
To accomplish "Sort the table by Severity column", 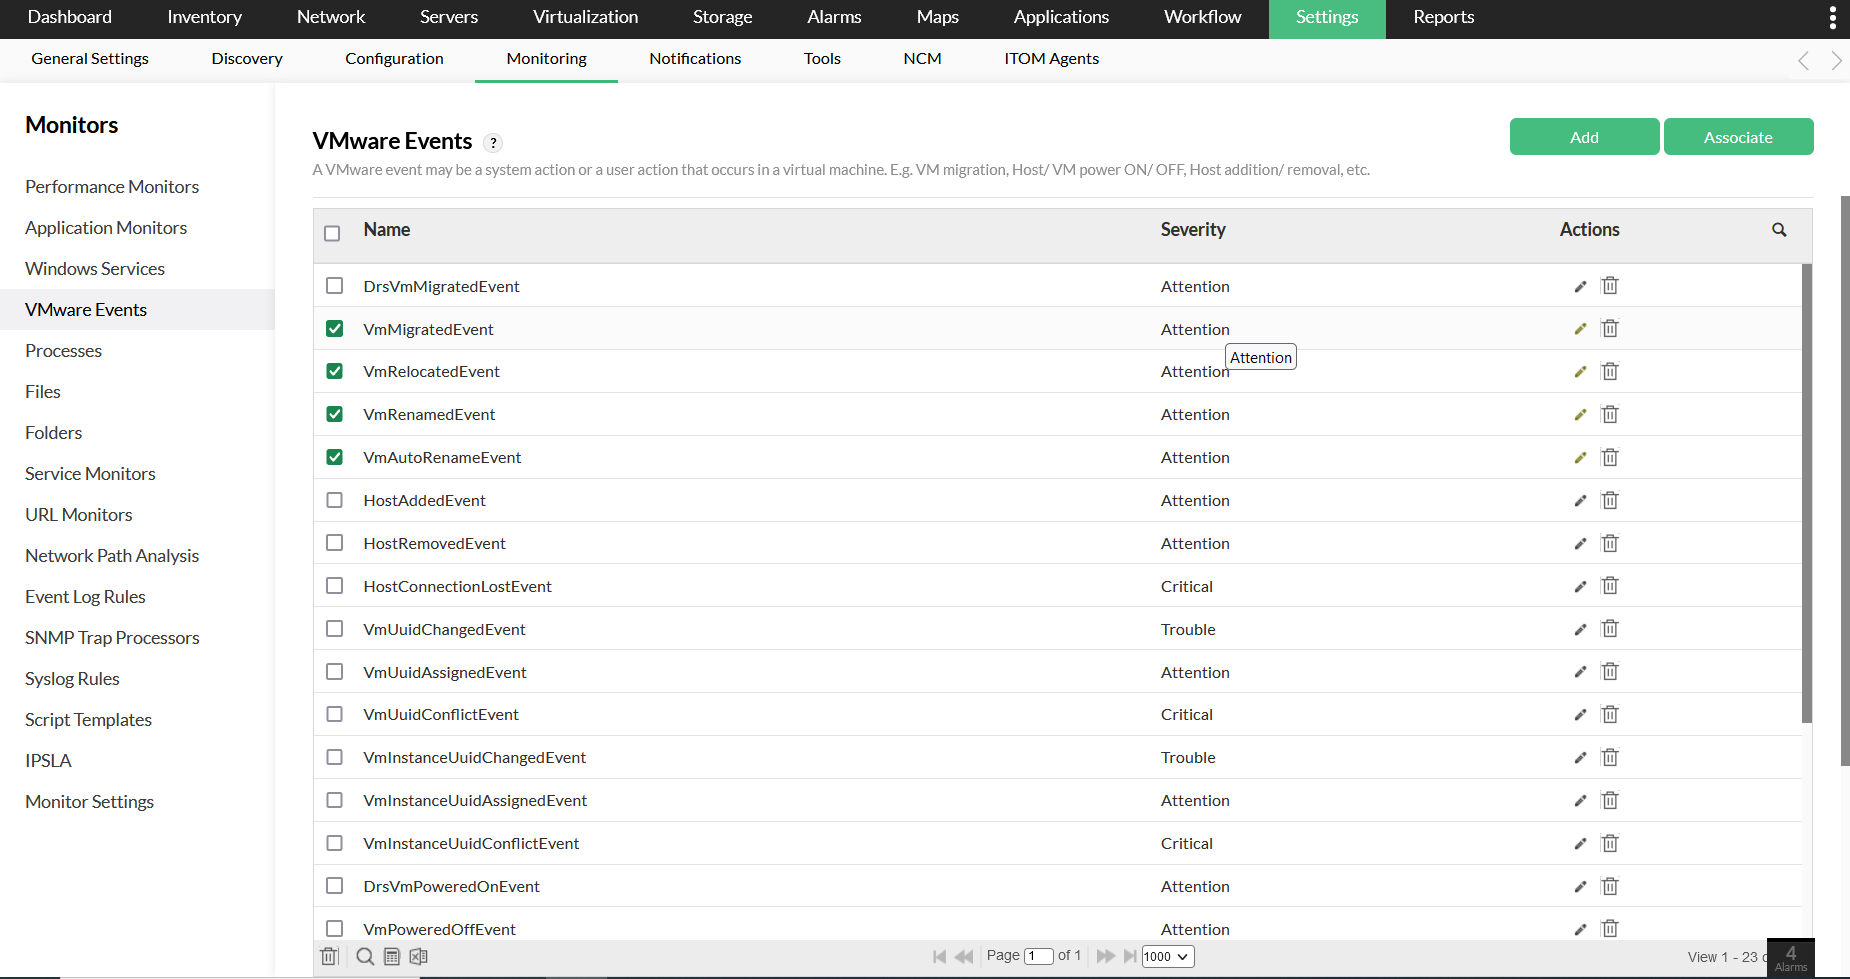I will tap(1193, 230).
